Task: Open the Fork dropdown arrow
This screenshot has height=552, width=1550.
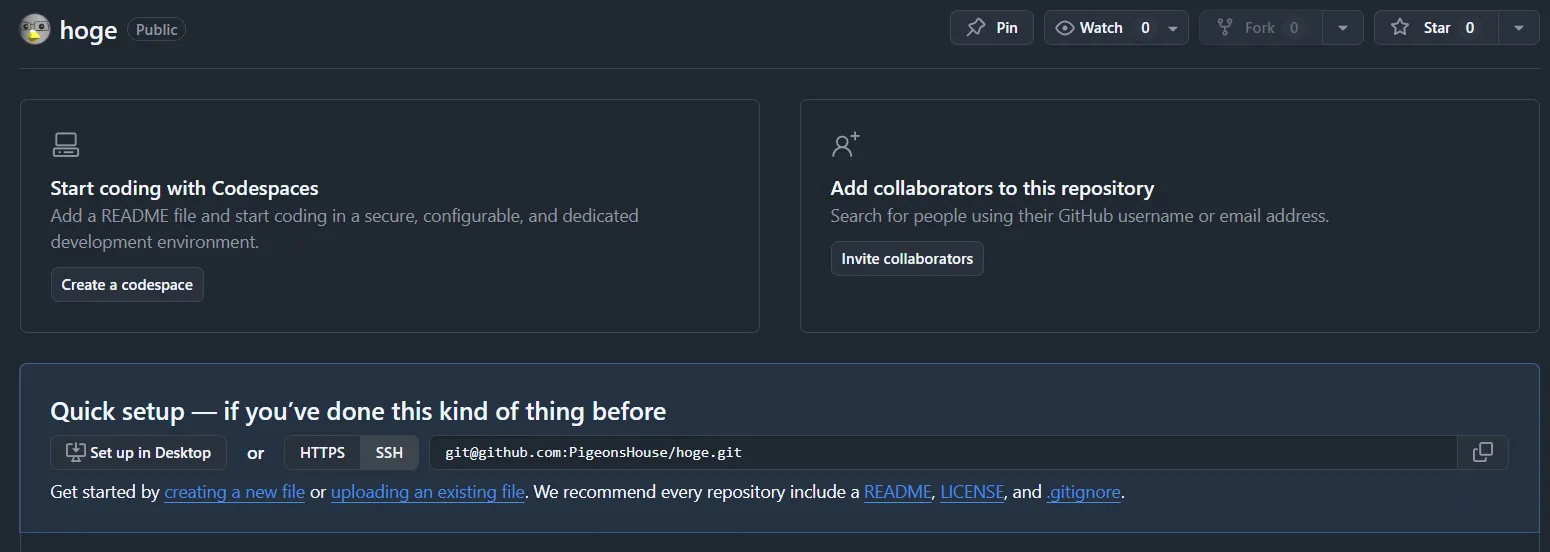Action: coord(1343,28)
